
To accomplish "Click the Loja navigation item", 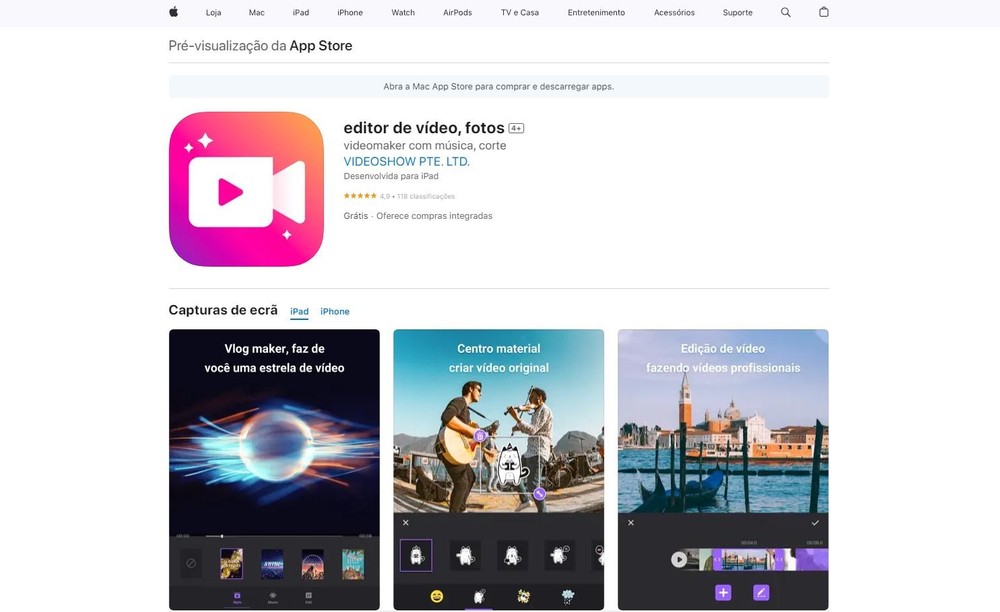I will click(213, 13).
